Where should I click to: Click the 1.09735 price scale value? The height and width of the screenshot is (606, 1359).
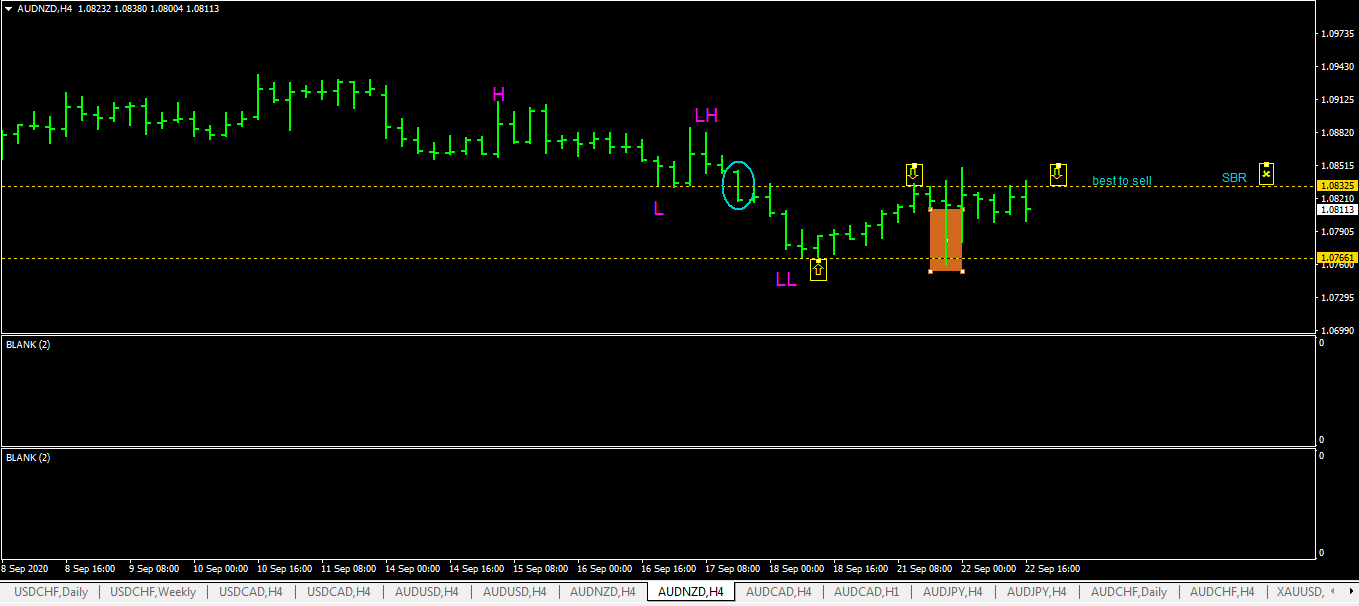click(x=1337, y=33)
